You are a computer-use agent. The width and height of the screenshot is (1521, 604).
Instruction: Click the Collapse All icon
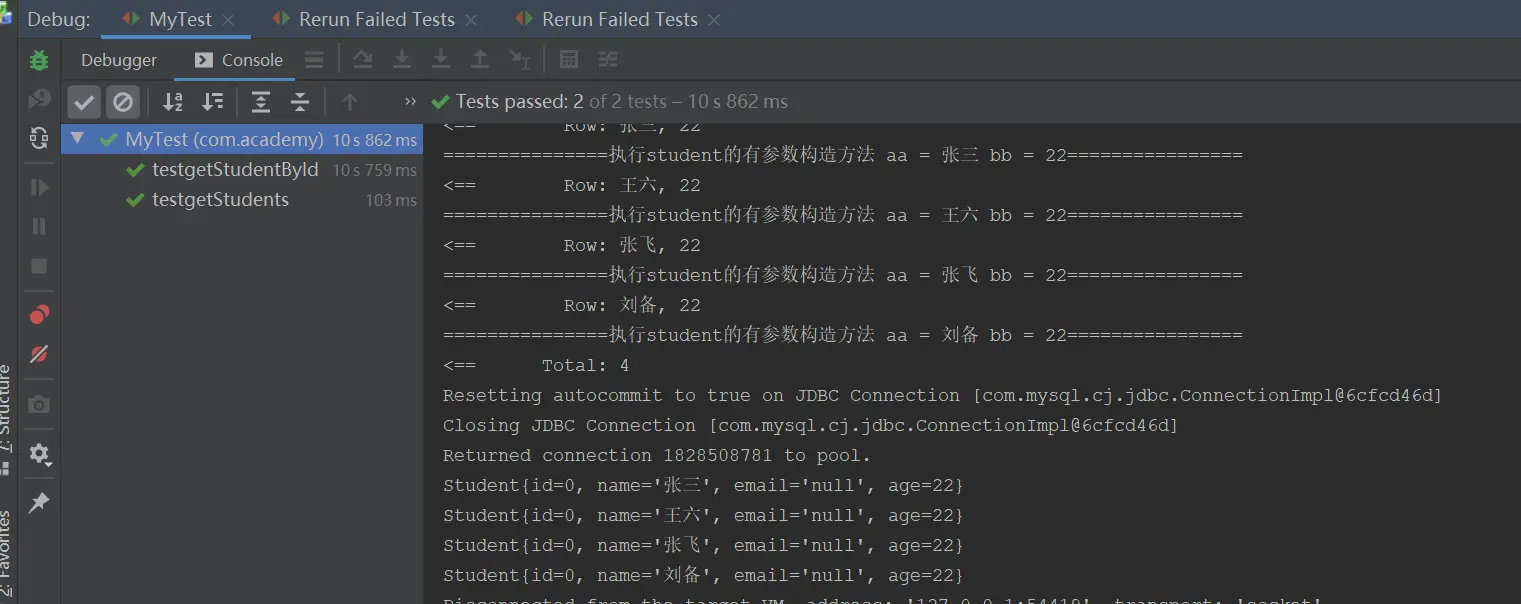click(299, 101)
